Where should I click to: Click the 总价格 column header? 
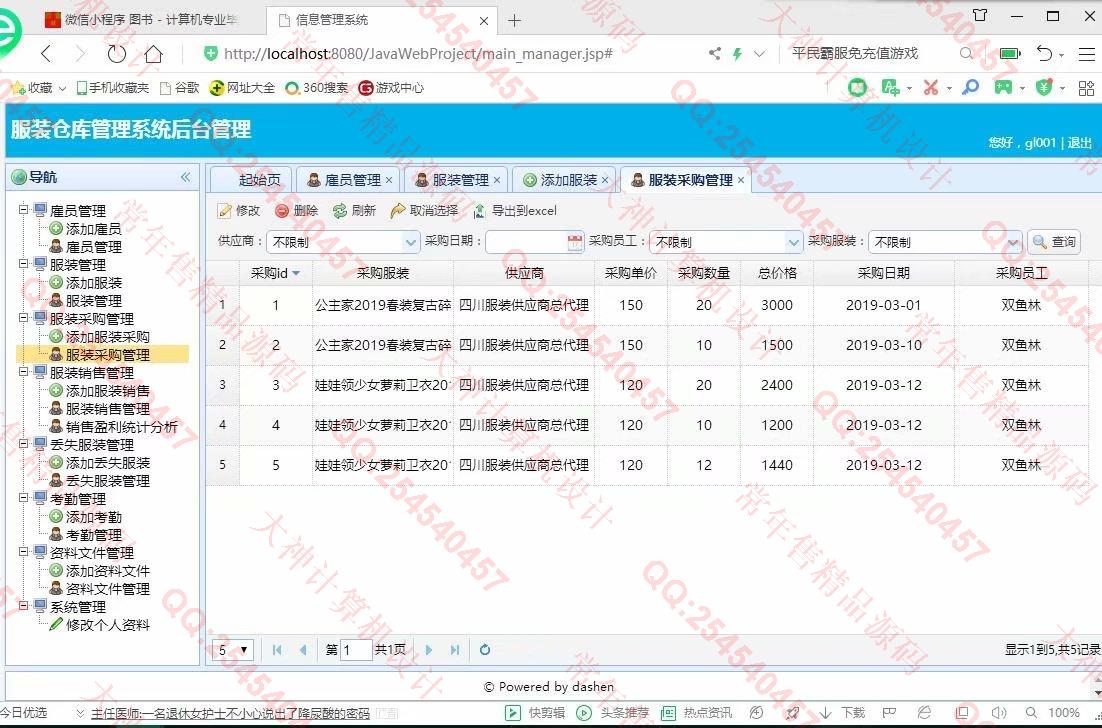(777, 273)
